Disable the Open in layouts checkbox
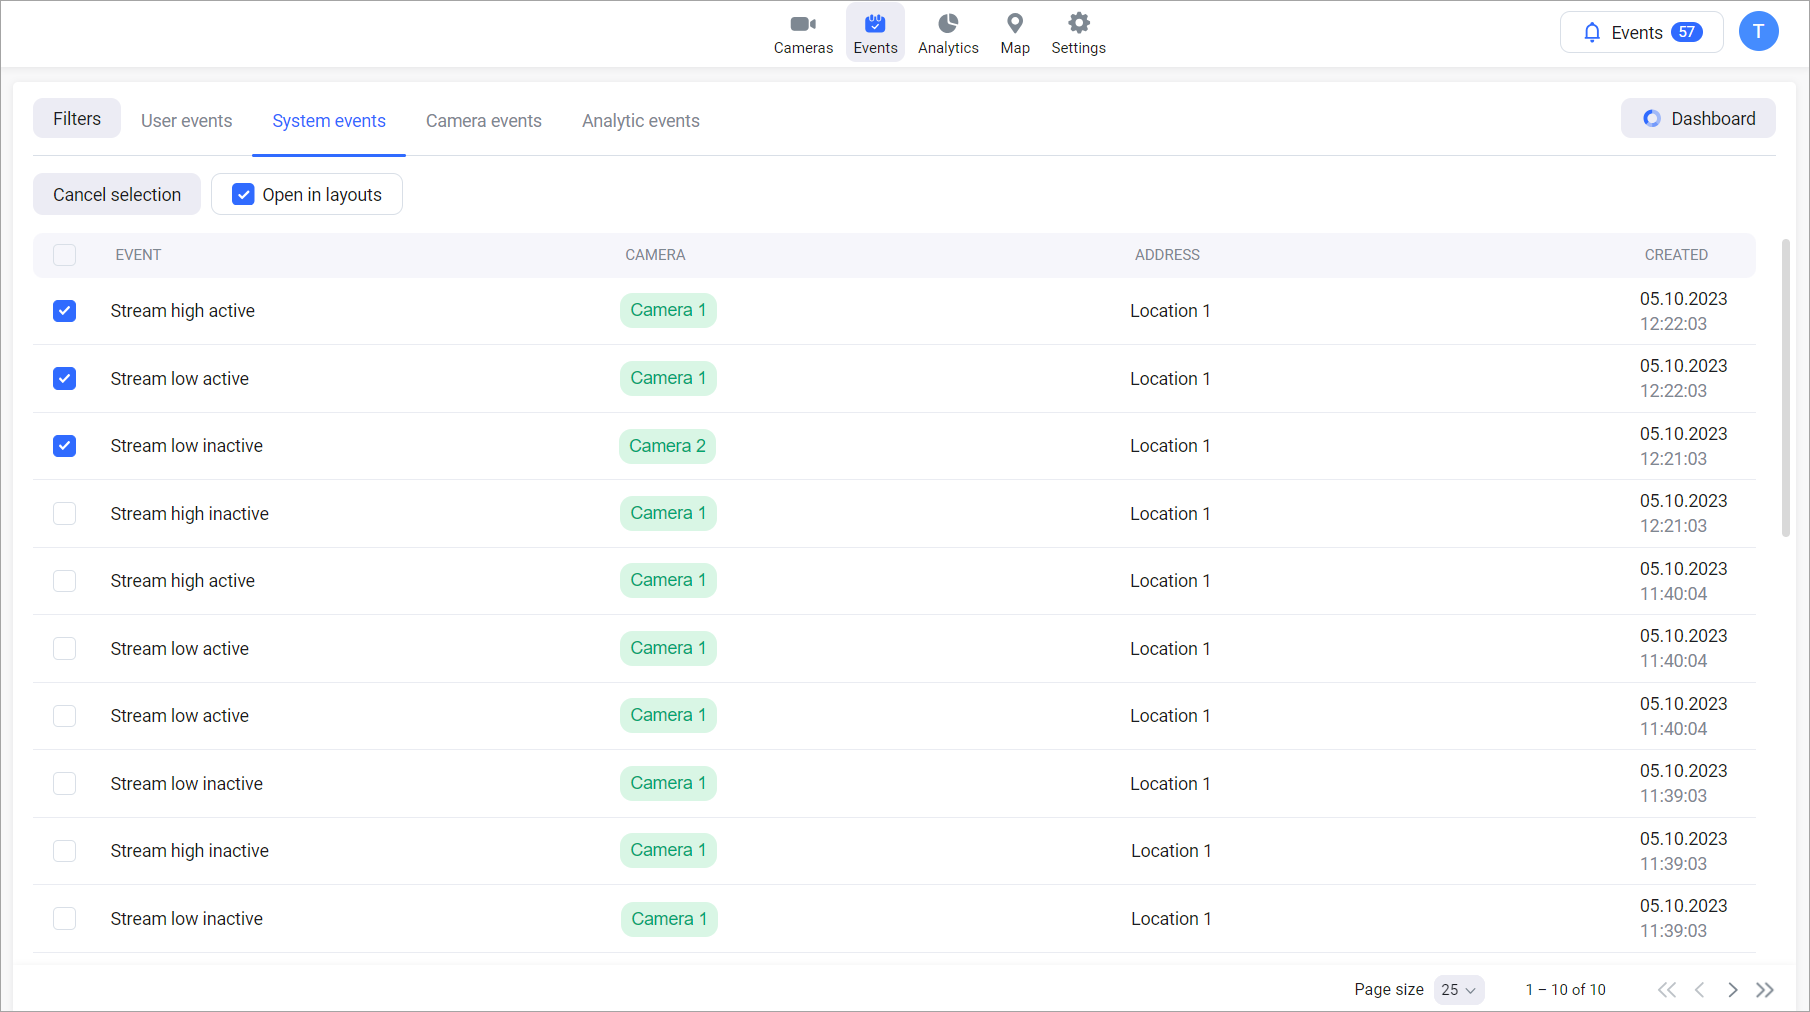Viewport: 1810px width, 1012px height. tap(243, 195)
